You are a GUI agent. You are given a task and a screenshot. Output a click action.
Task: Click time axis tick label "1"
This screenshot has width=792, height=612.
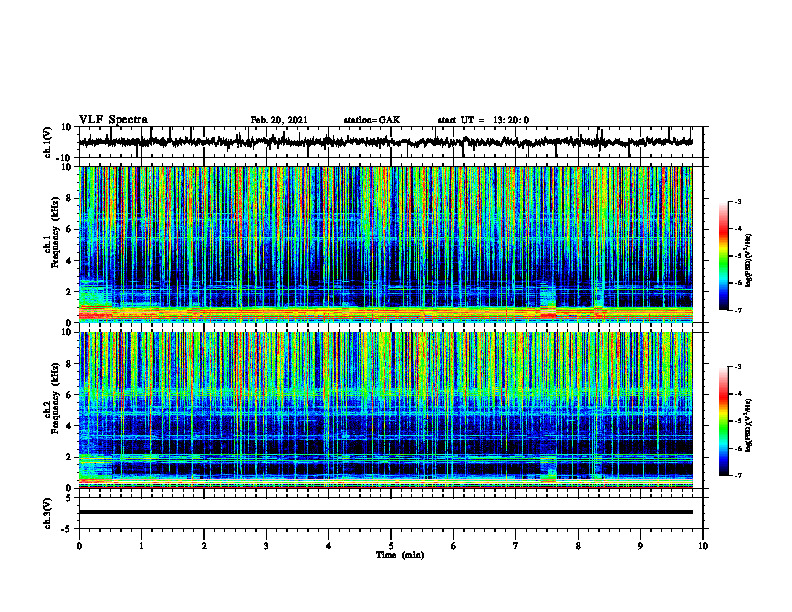pyautogui.click(x=141, y=546)
